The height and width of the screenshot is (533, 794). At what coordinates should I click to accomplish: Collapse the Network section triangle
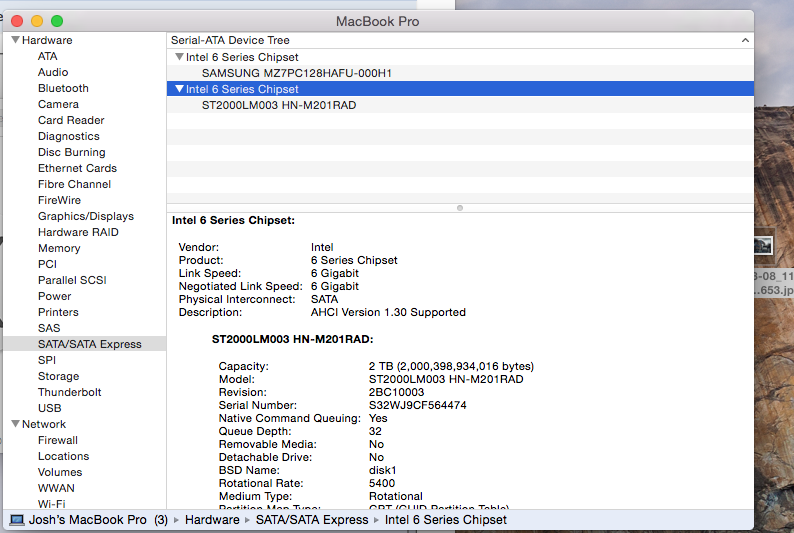pyautogui.click(x=15, y=424)
